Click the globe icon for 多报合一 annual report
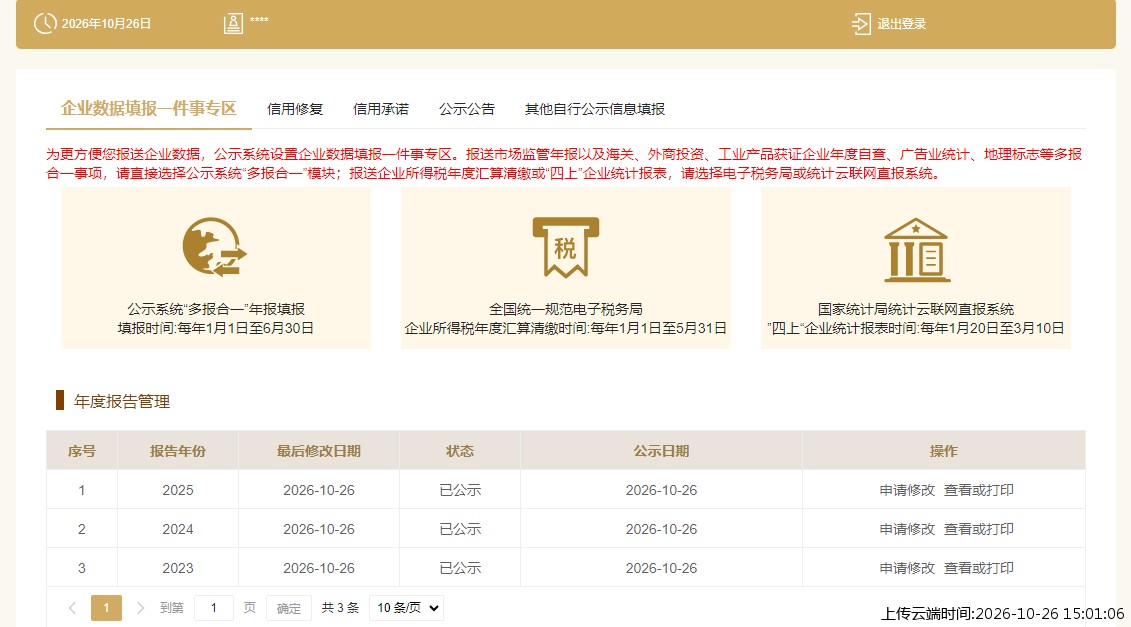 (215, 247)
